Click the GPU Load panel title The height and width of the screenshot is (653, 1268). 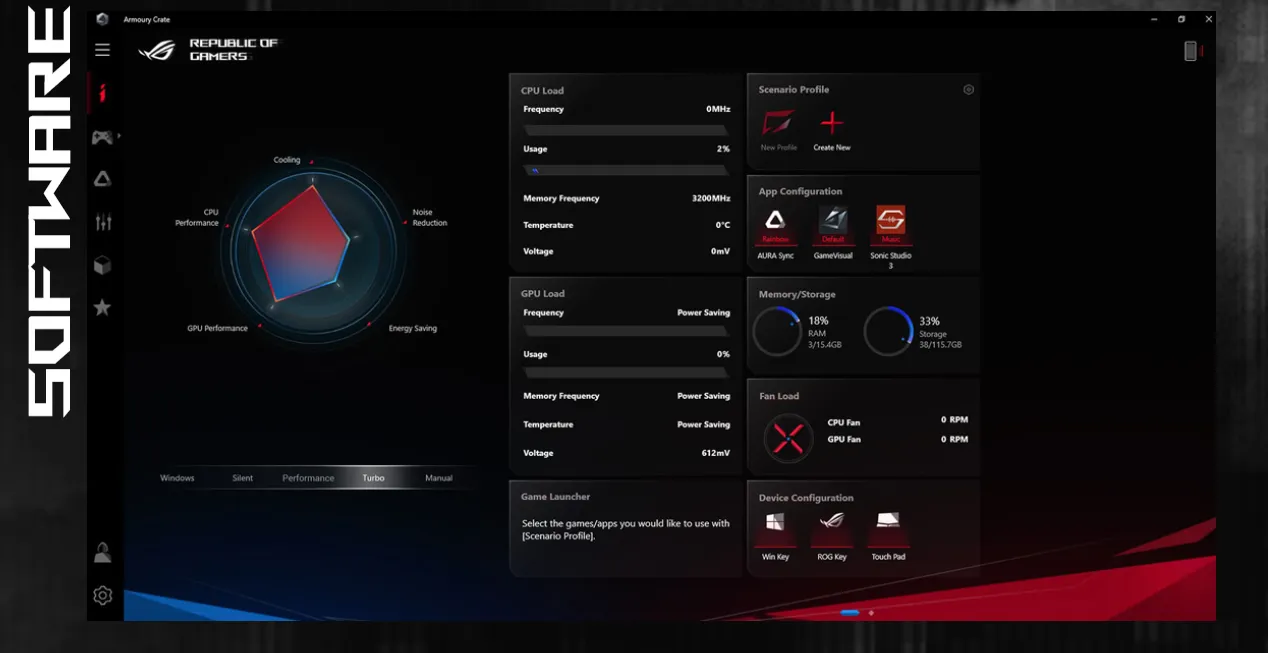(x=543, y=294)
